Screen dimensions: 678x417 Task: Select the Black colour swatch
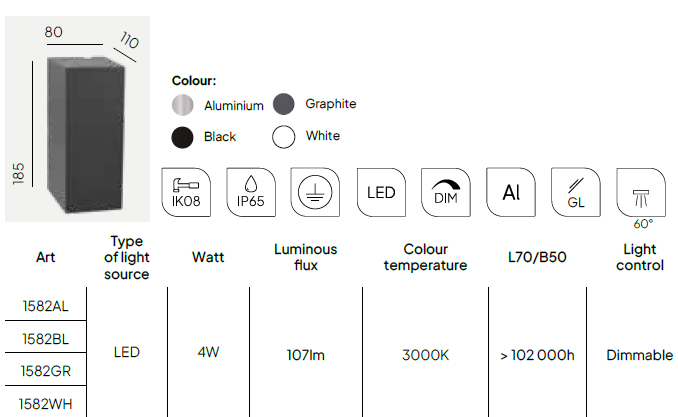[182, 138]
